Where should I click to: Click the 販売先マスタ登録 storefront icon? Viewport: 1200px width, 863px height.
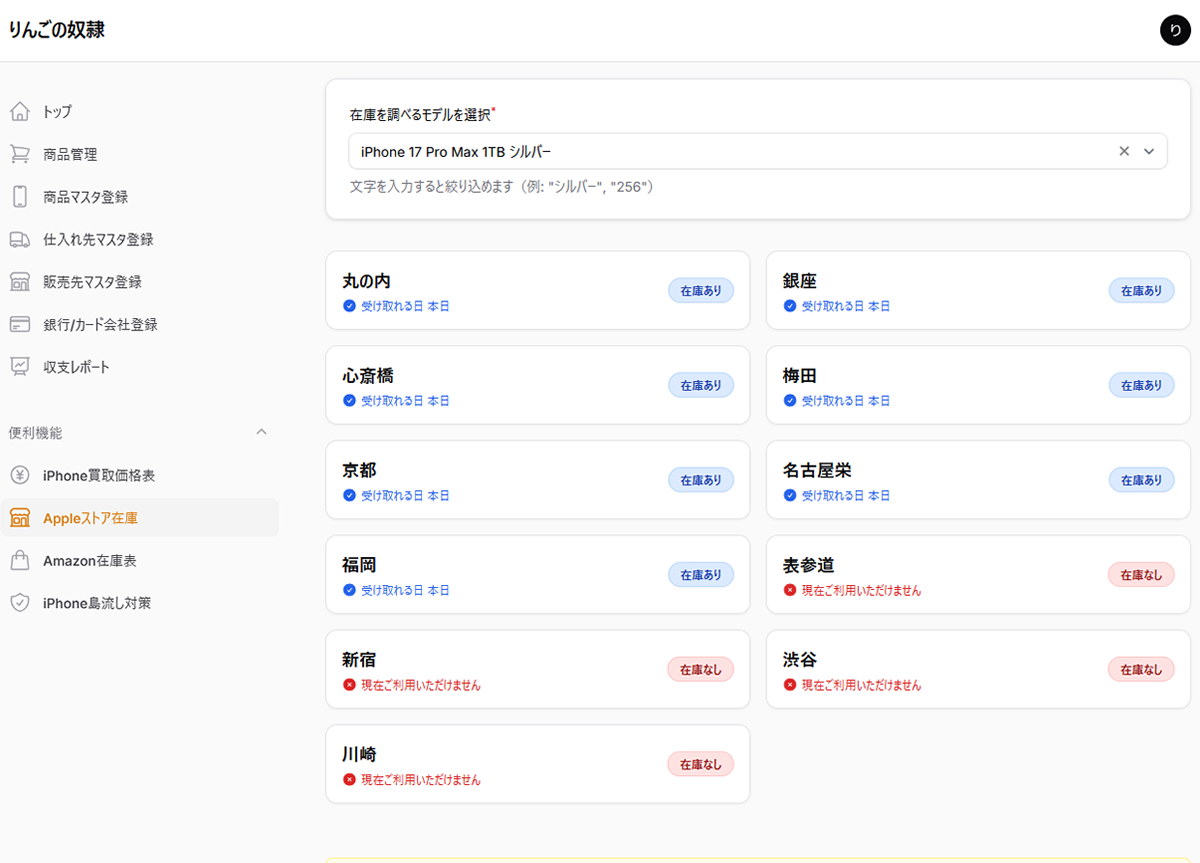point(19,281)
